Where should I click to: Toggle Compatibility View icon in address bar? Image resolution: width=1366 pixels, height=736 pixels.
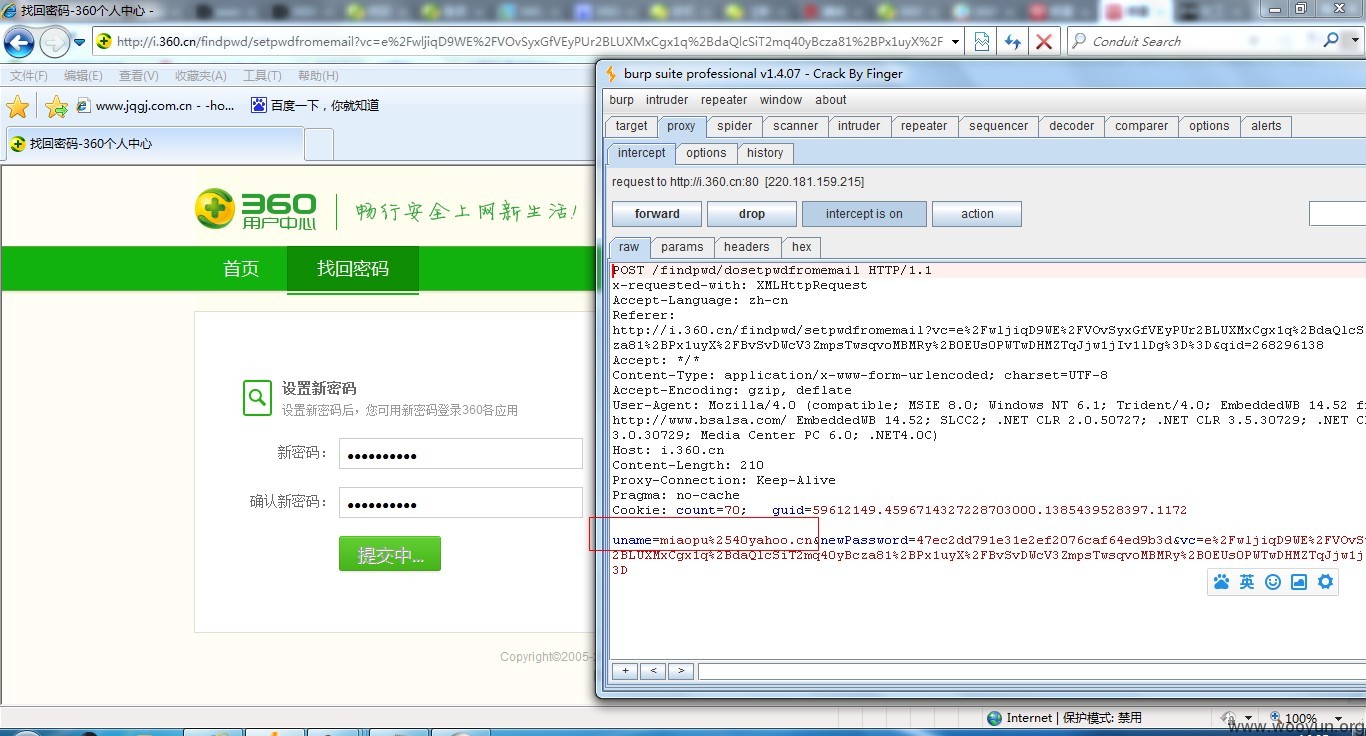tap(982, 42)
